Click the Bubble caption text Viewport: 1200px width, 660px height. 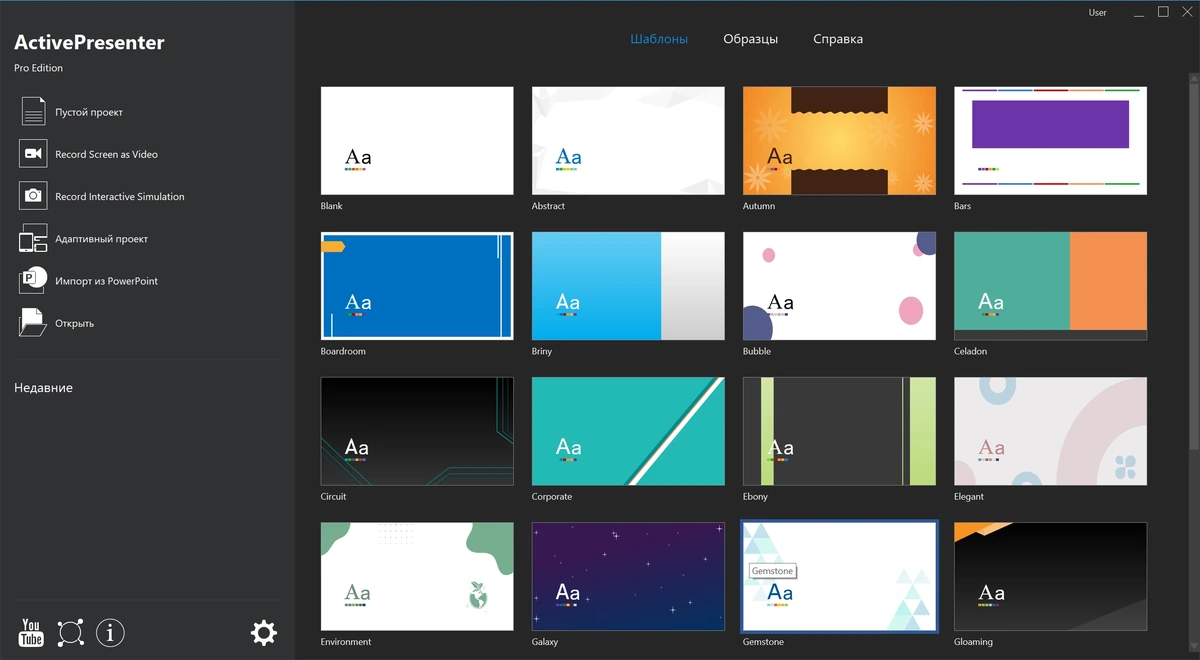pyautogui.click(x=757, y=351)
